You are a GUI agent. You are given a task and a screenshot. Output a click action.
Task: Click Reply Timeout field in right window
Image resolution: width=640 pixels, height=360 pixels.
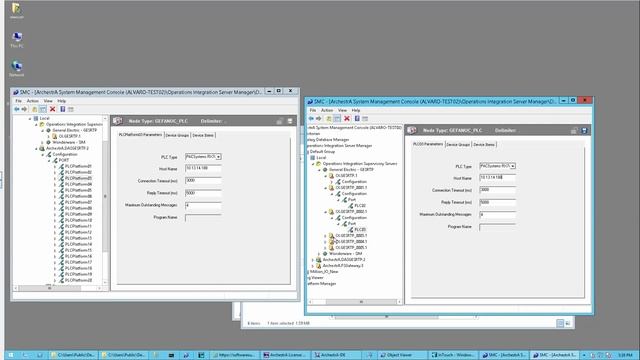[497, 202]
